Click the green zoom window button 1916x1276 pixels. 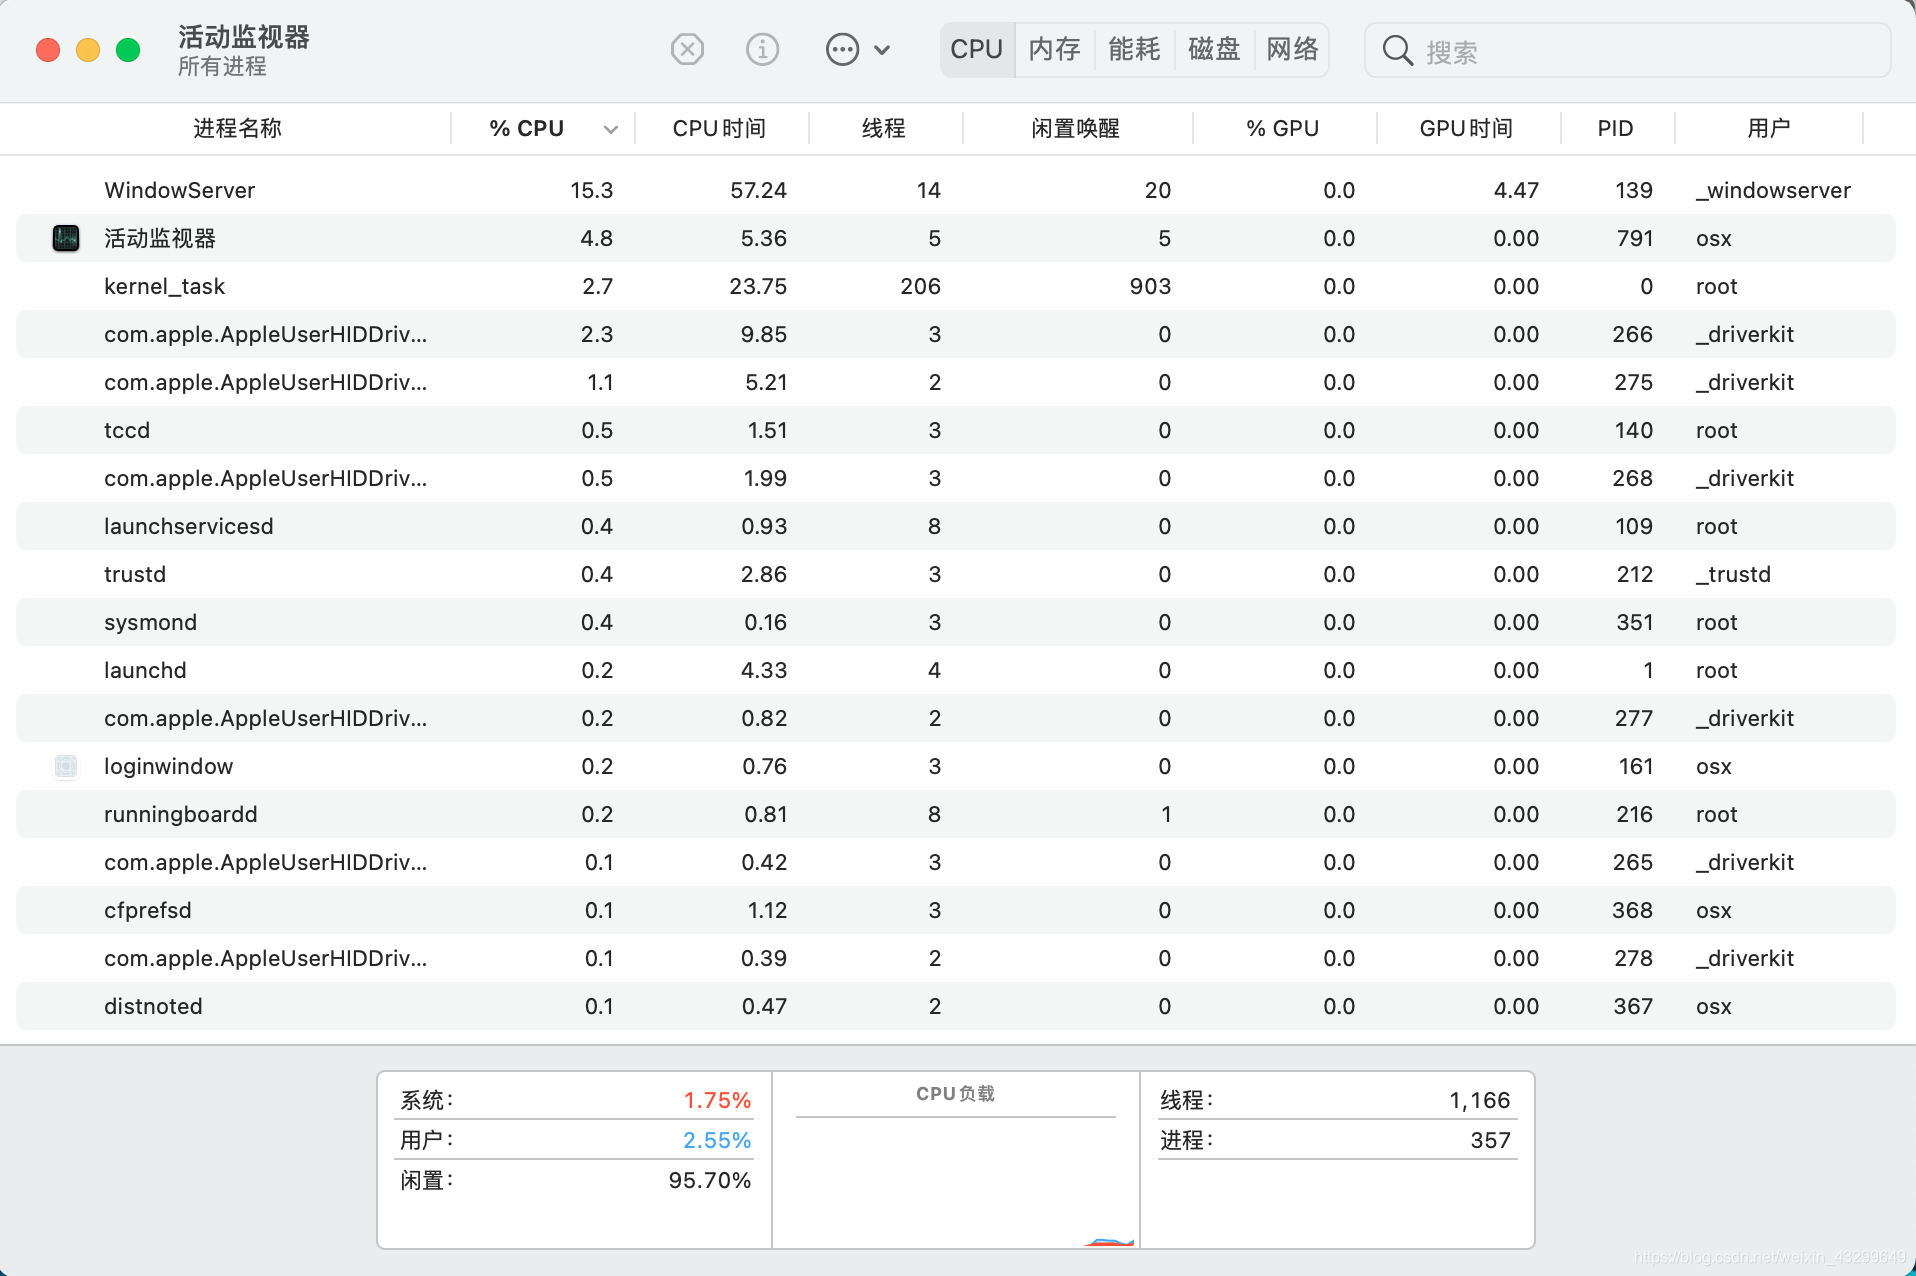[x=128, y=50]
